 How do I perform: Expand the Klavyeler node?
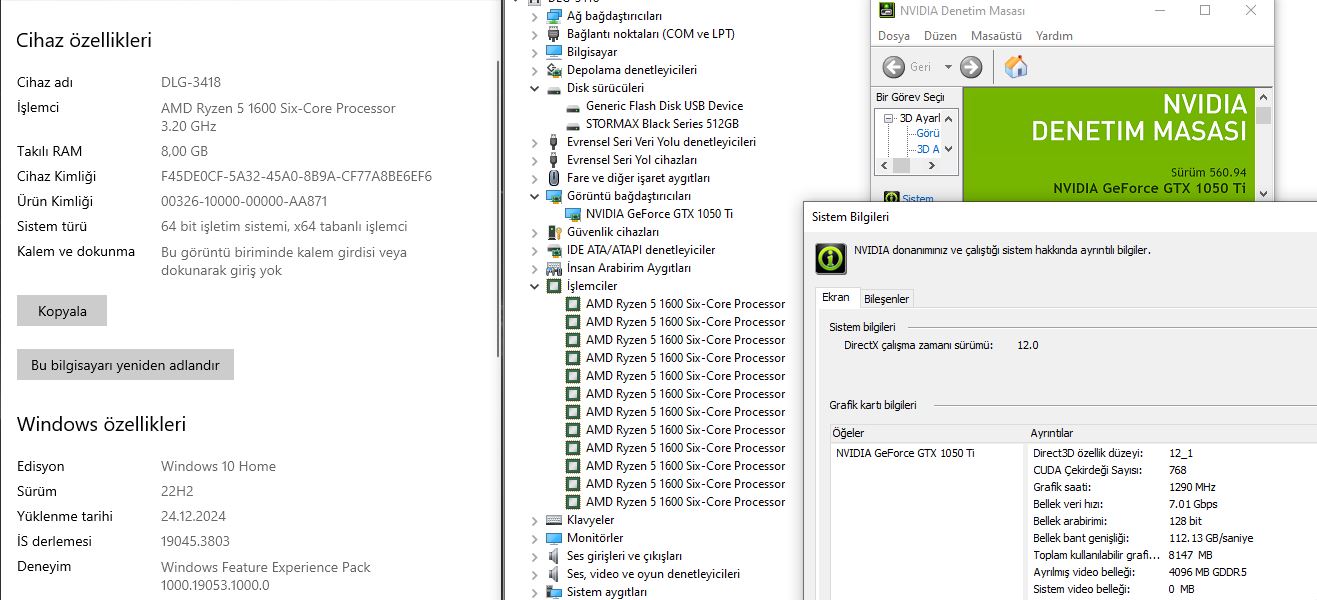point(535,520)
